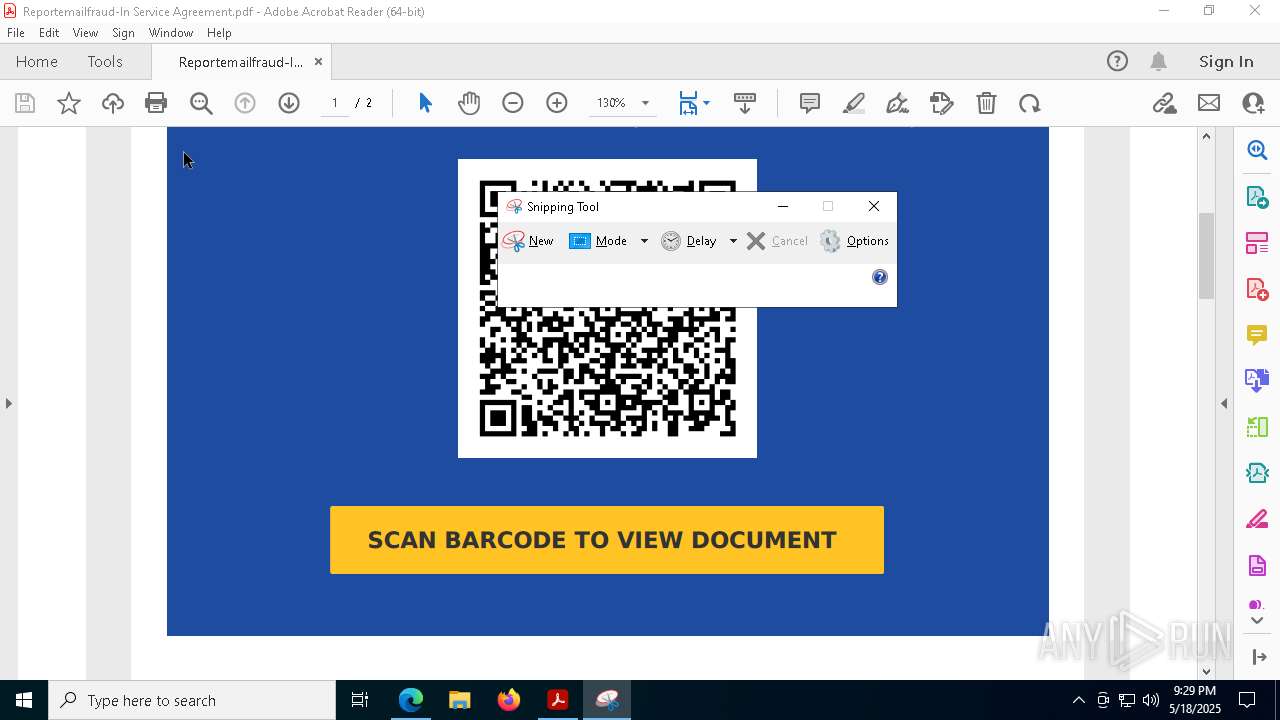
Task: Open the Window menu
Action: (171, 32)
